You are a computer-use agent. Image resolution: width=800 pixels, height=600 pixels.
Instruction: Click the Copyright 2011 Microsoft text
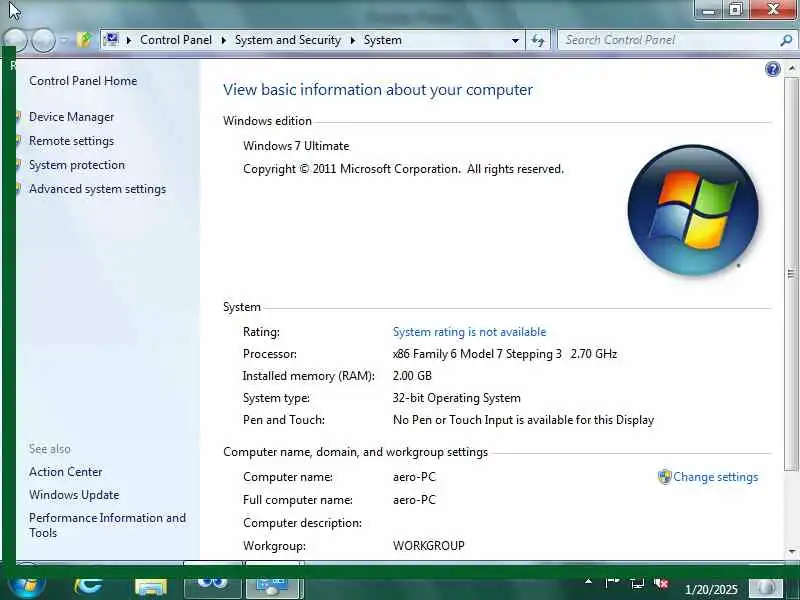[x=403, y=169]
